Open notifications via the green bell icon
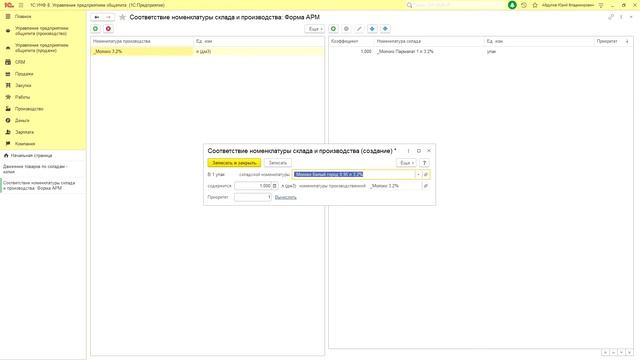The height and width of the screenshot is (360, 640). tap(512, 5)
